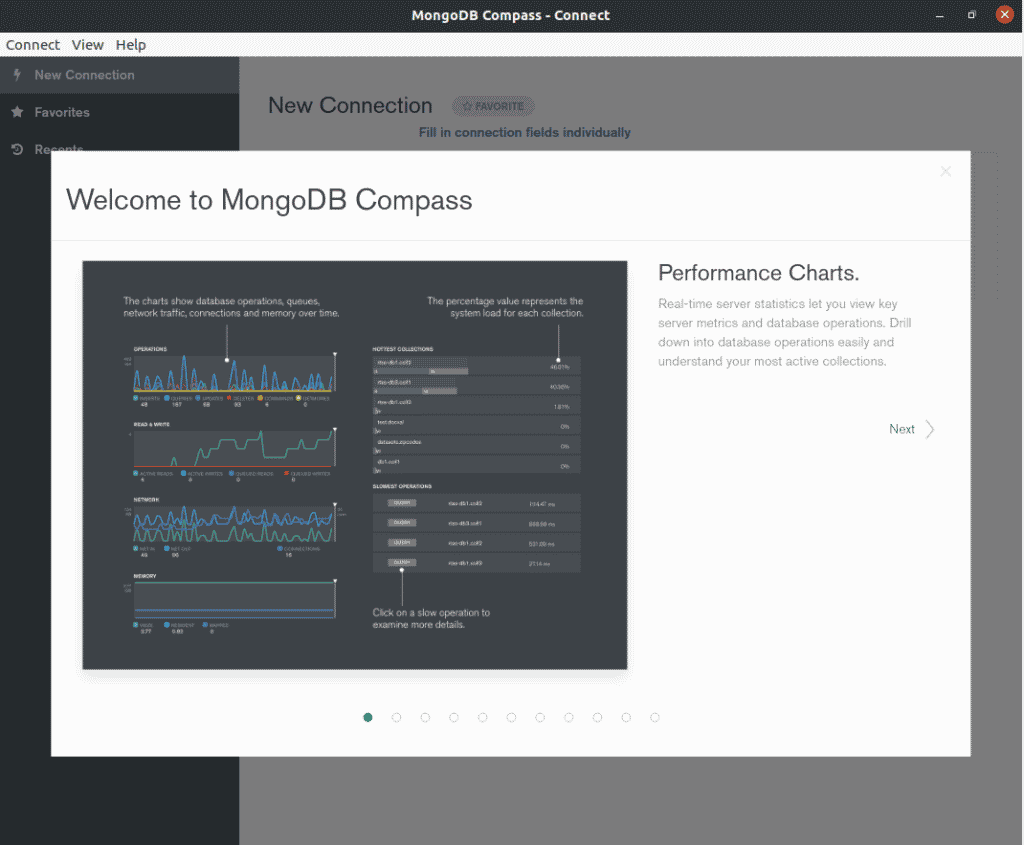Open the View menu
This screenshot has width=1024, height=845.
[x=88, y=44]
